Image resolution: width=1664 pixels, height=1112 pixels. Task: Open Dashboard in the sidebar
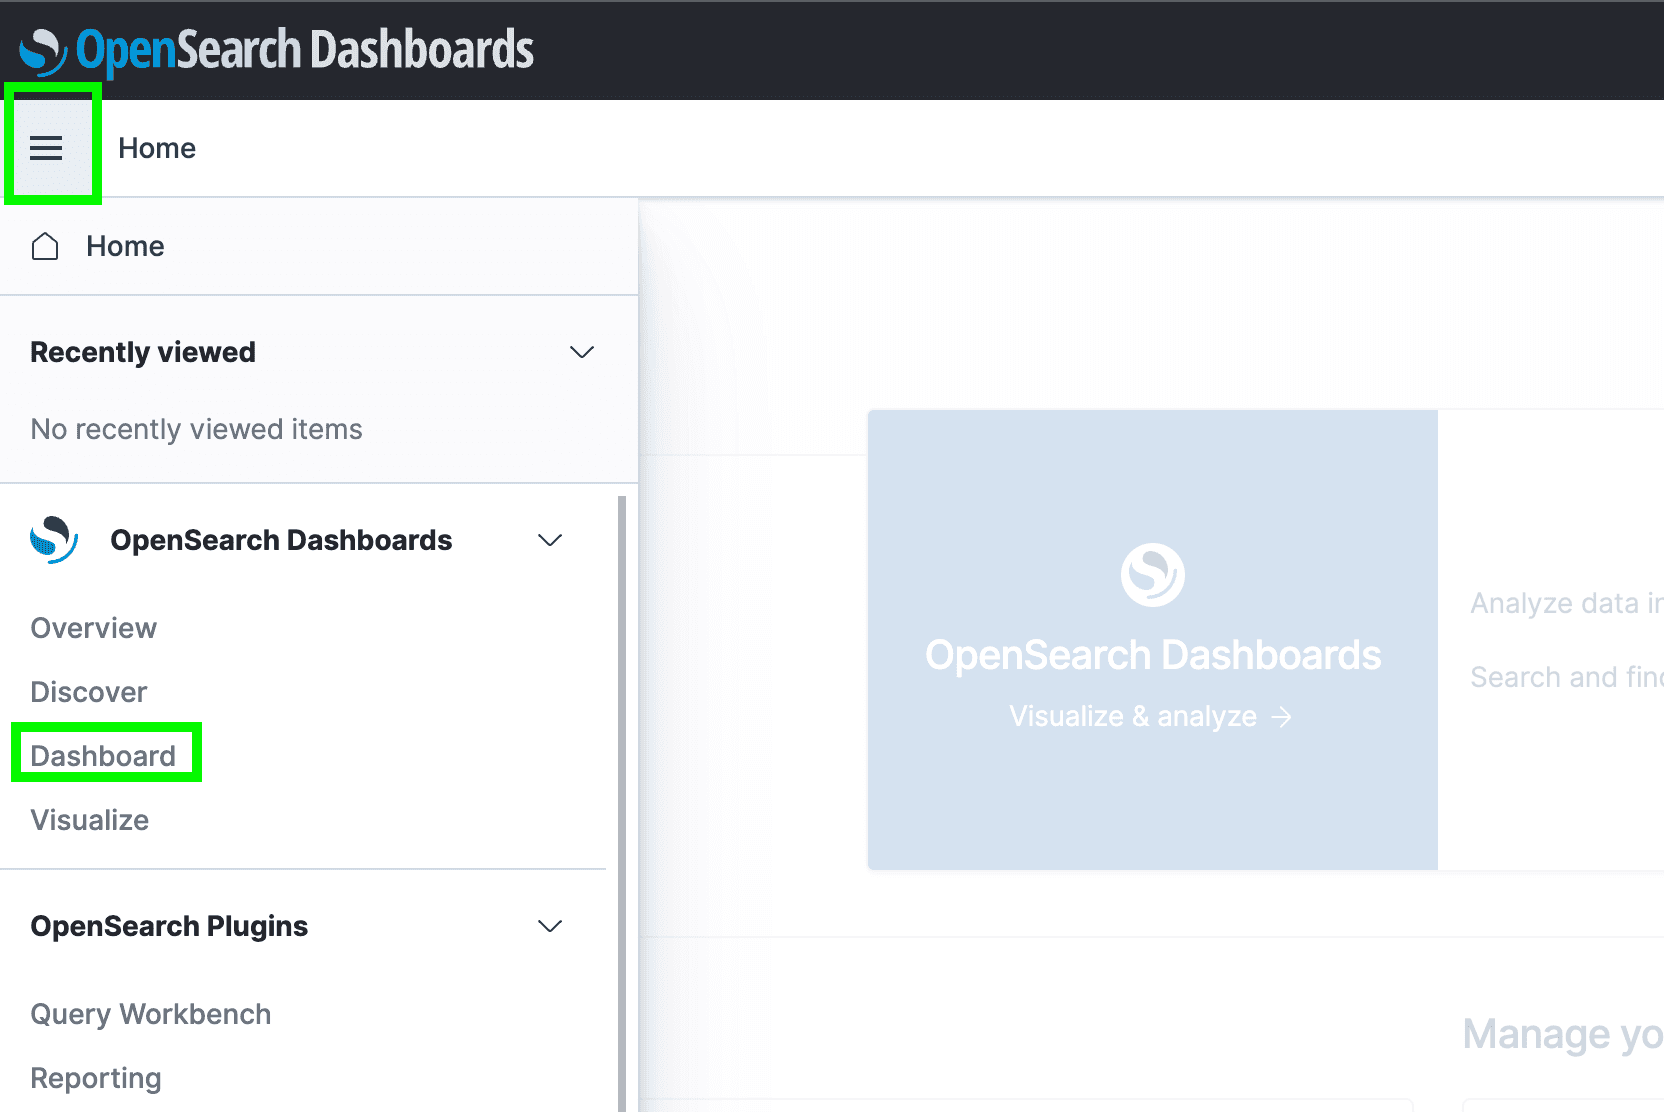103,756
